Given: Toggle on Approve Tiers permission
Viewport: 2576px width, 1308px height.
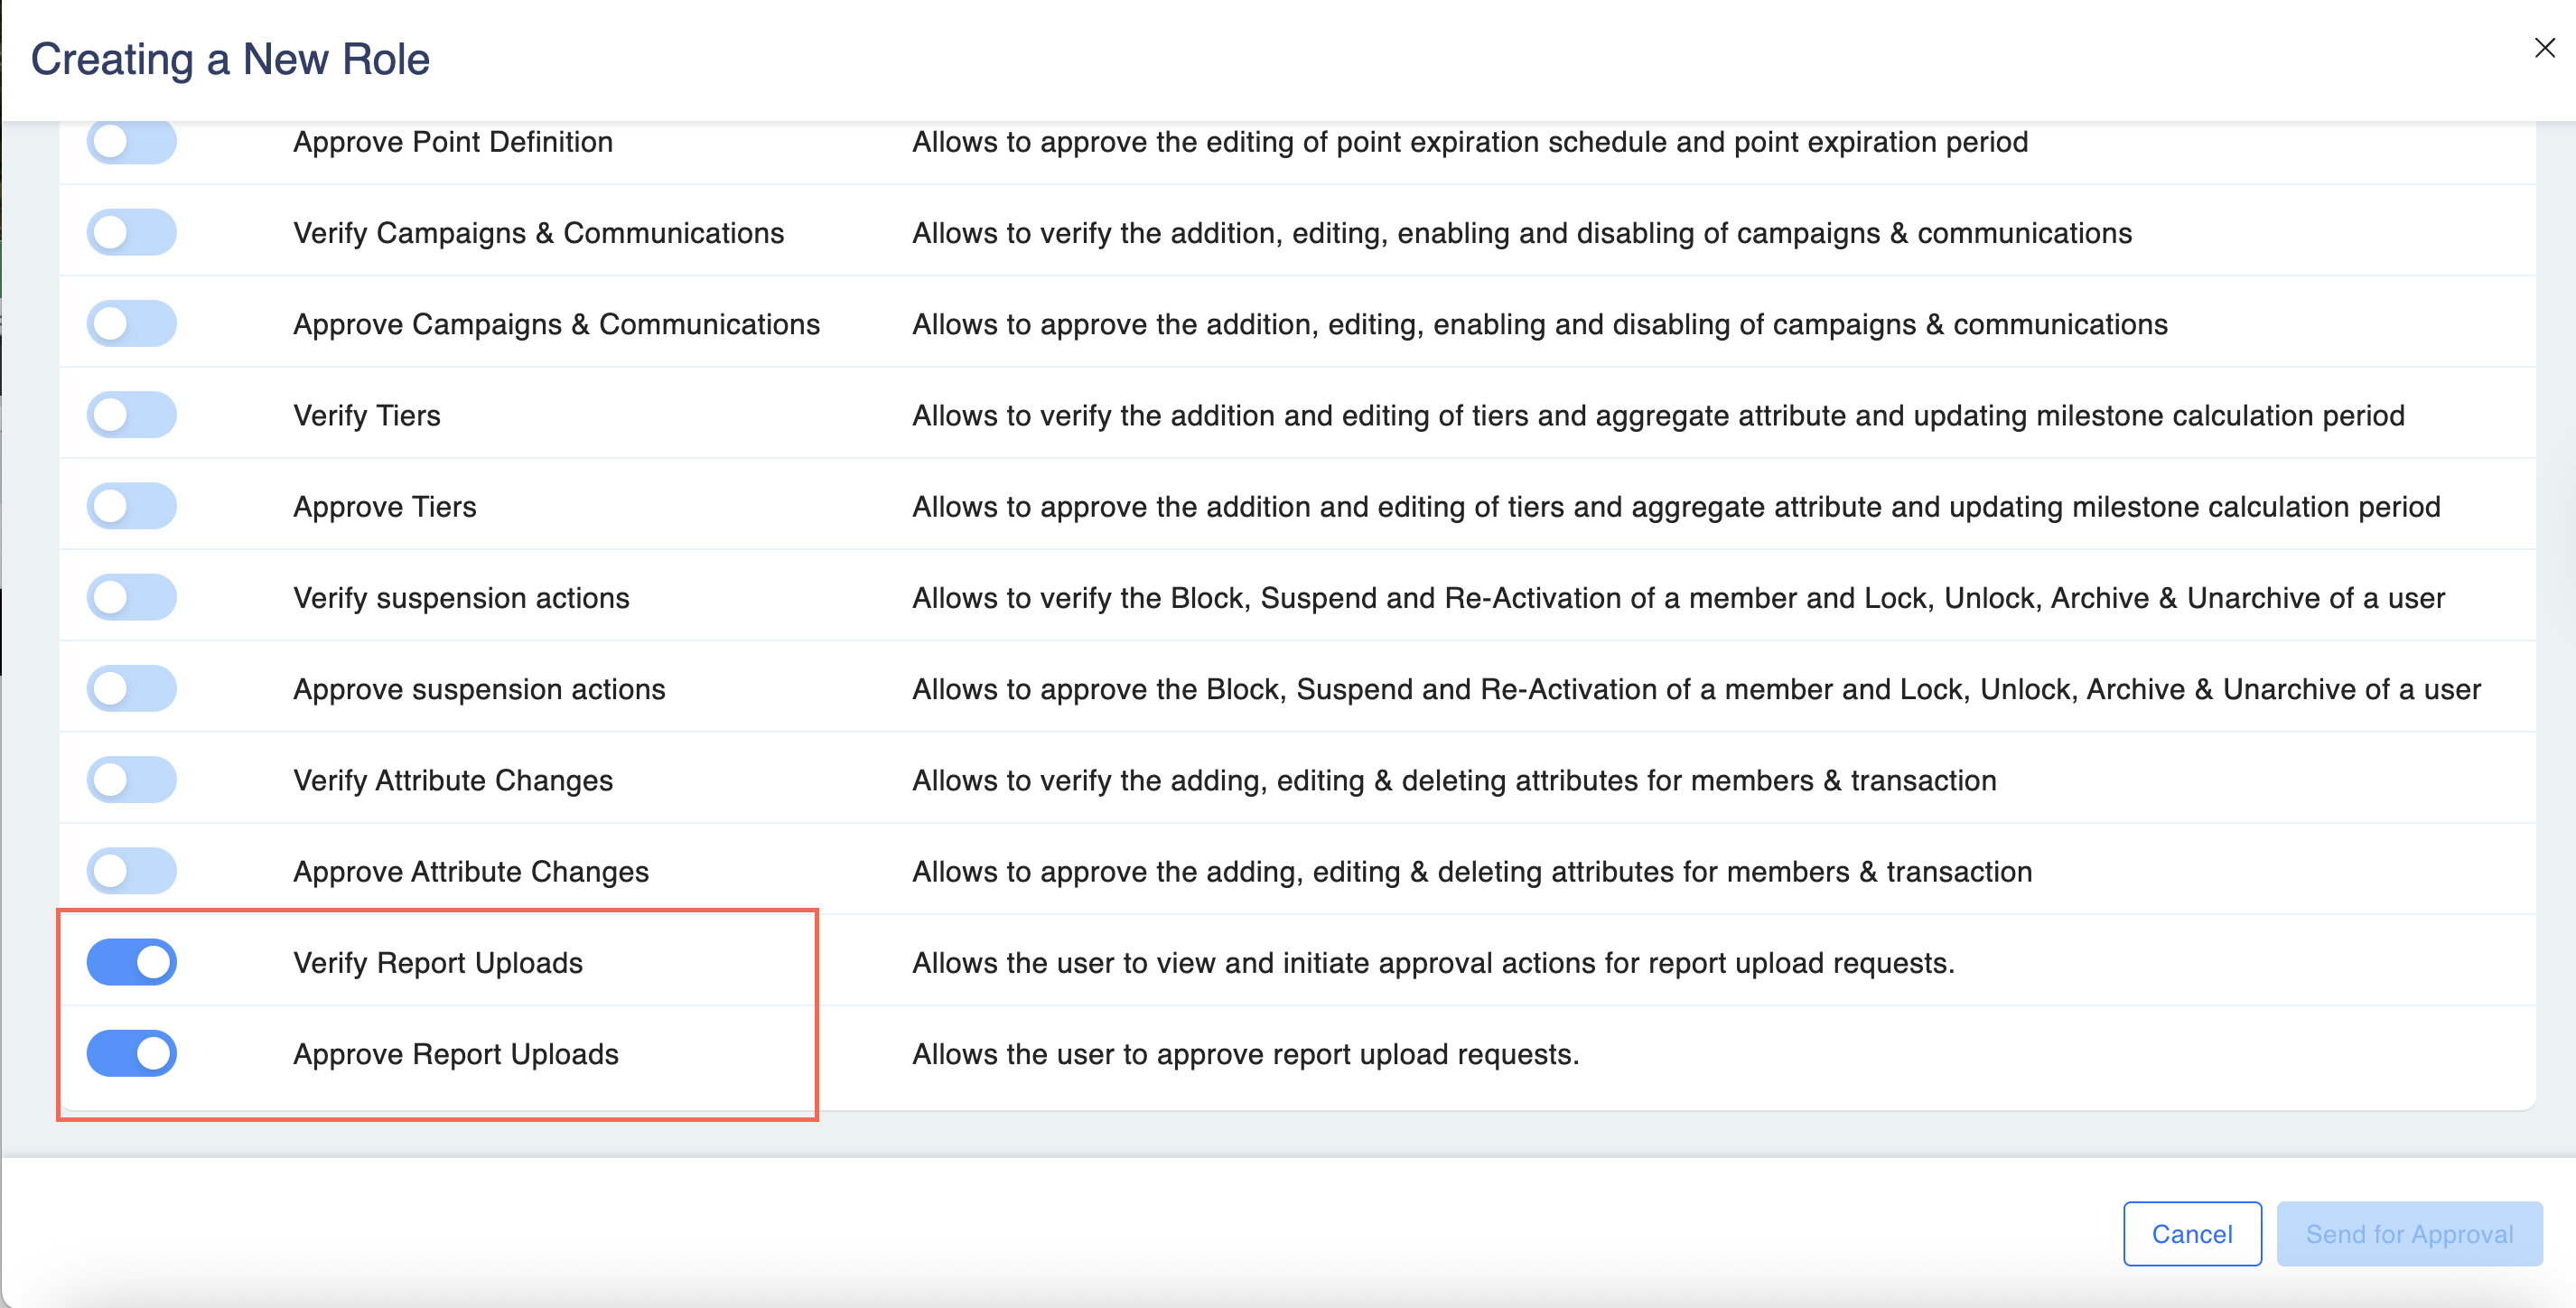Looking at the screenshot, I should pos(131,506).
